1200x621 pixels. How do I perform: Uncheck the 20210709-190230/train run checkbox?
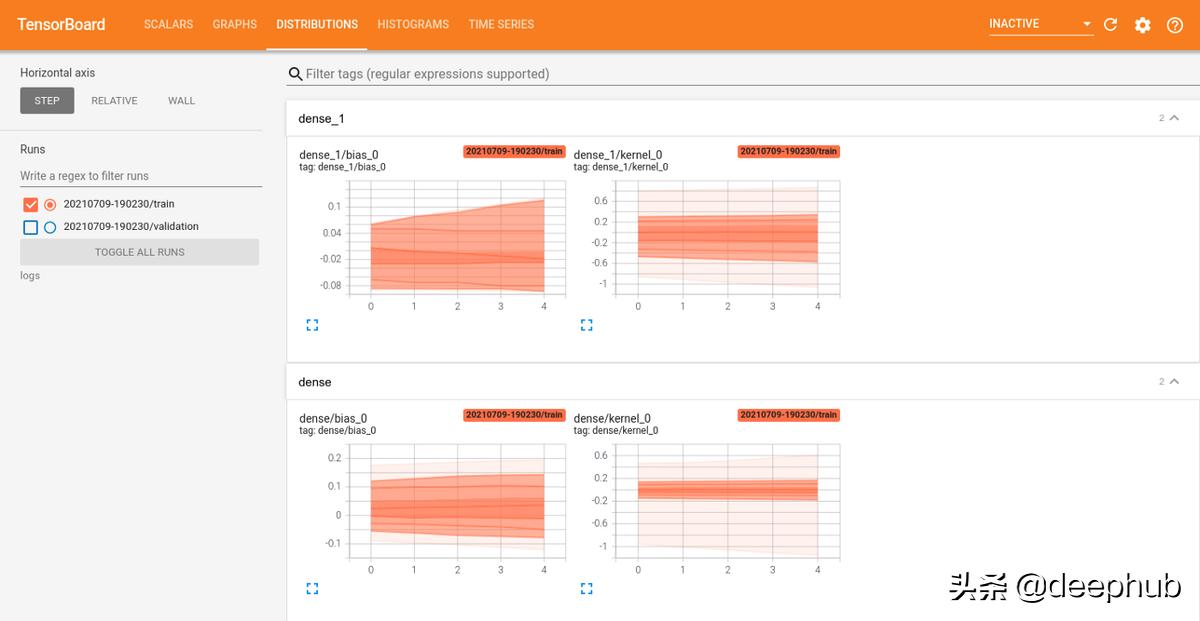coord(30,204)
